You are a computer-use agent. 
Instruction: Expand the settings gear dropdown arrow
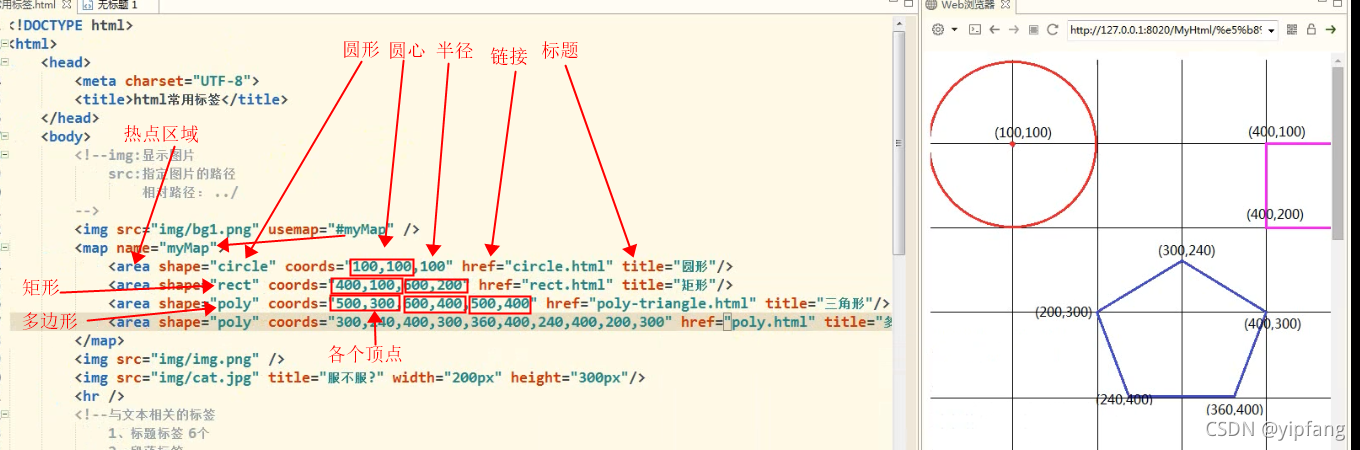[954, 30]
